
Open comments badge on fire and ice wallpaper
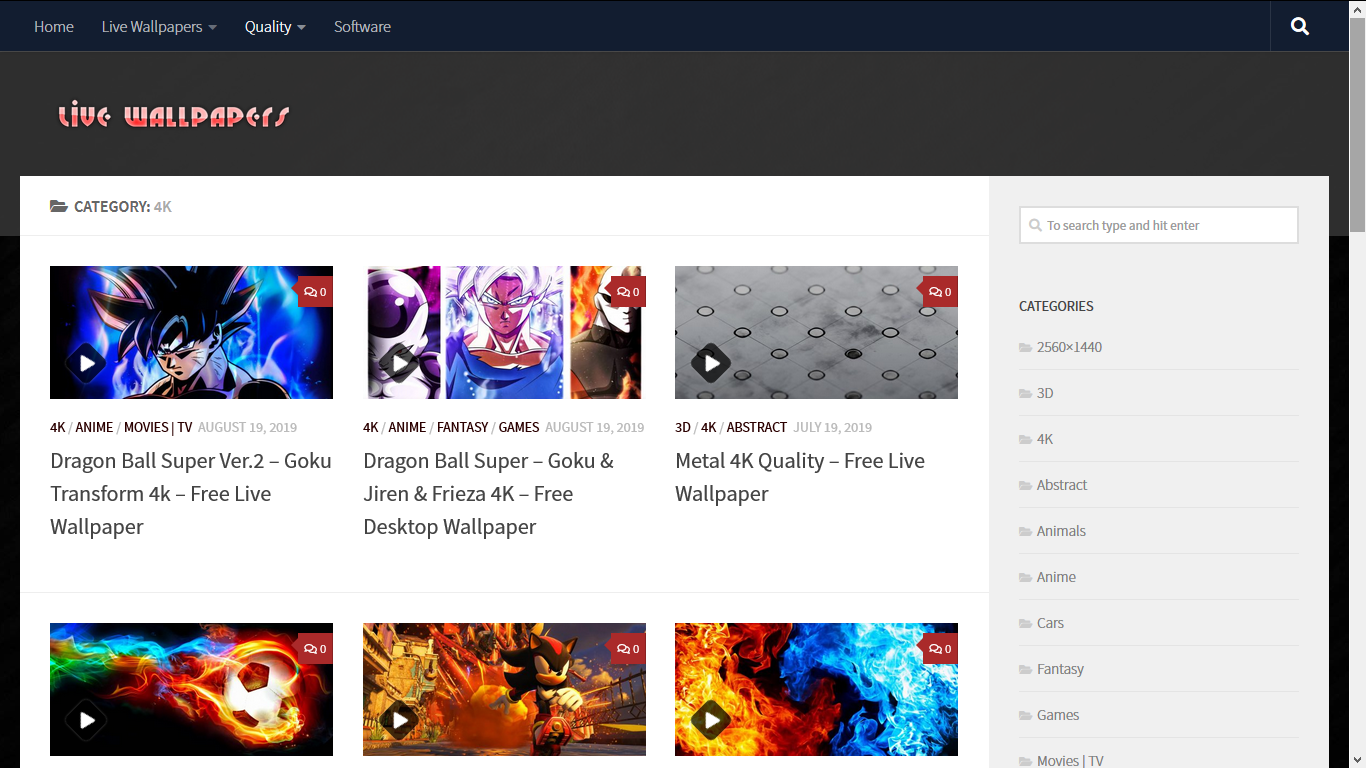click(940, 649)
